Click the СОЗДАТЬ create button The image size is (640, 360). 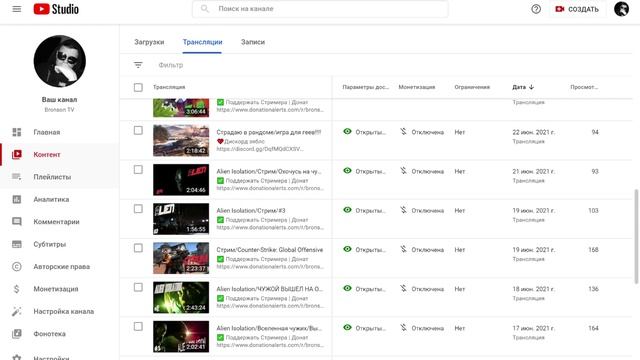(577, 9)
